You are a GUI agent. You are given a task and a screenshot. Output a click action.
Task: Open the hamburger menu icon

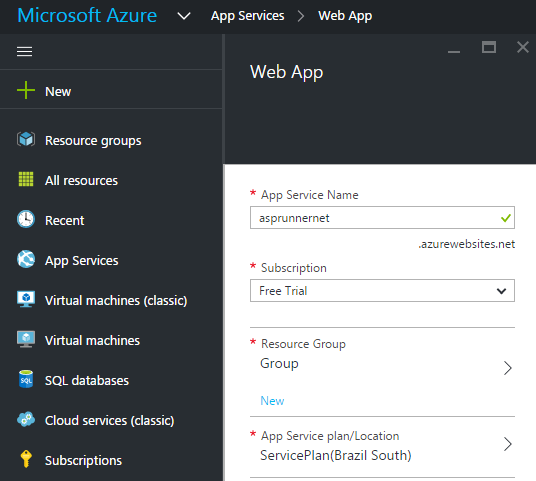25,52
